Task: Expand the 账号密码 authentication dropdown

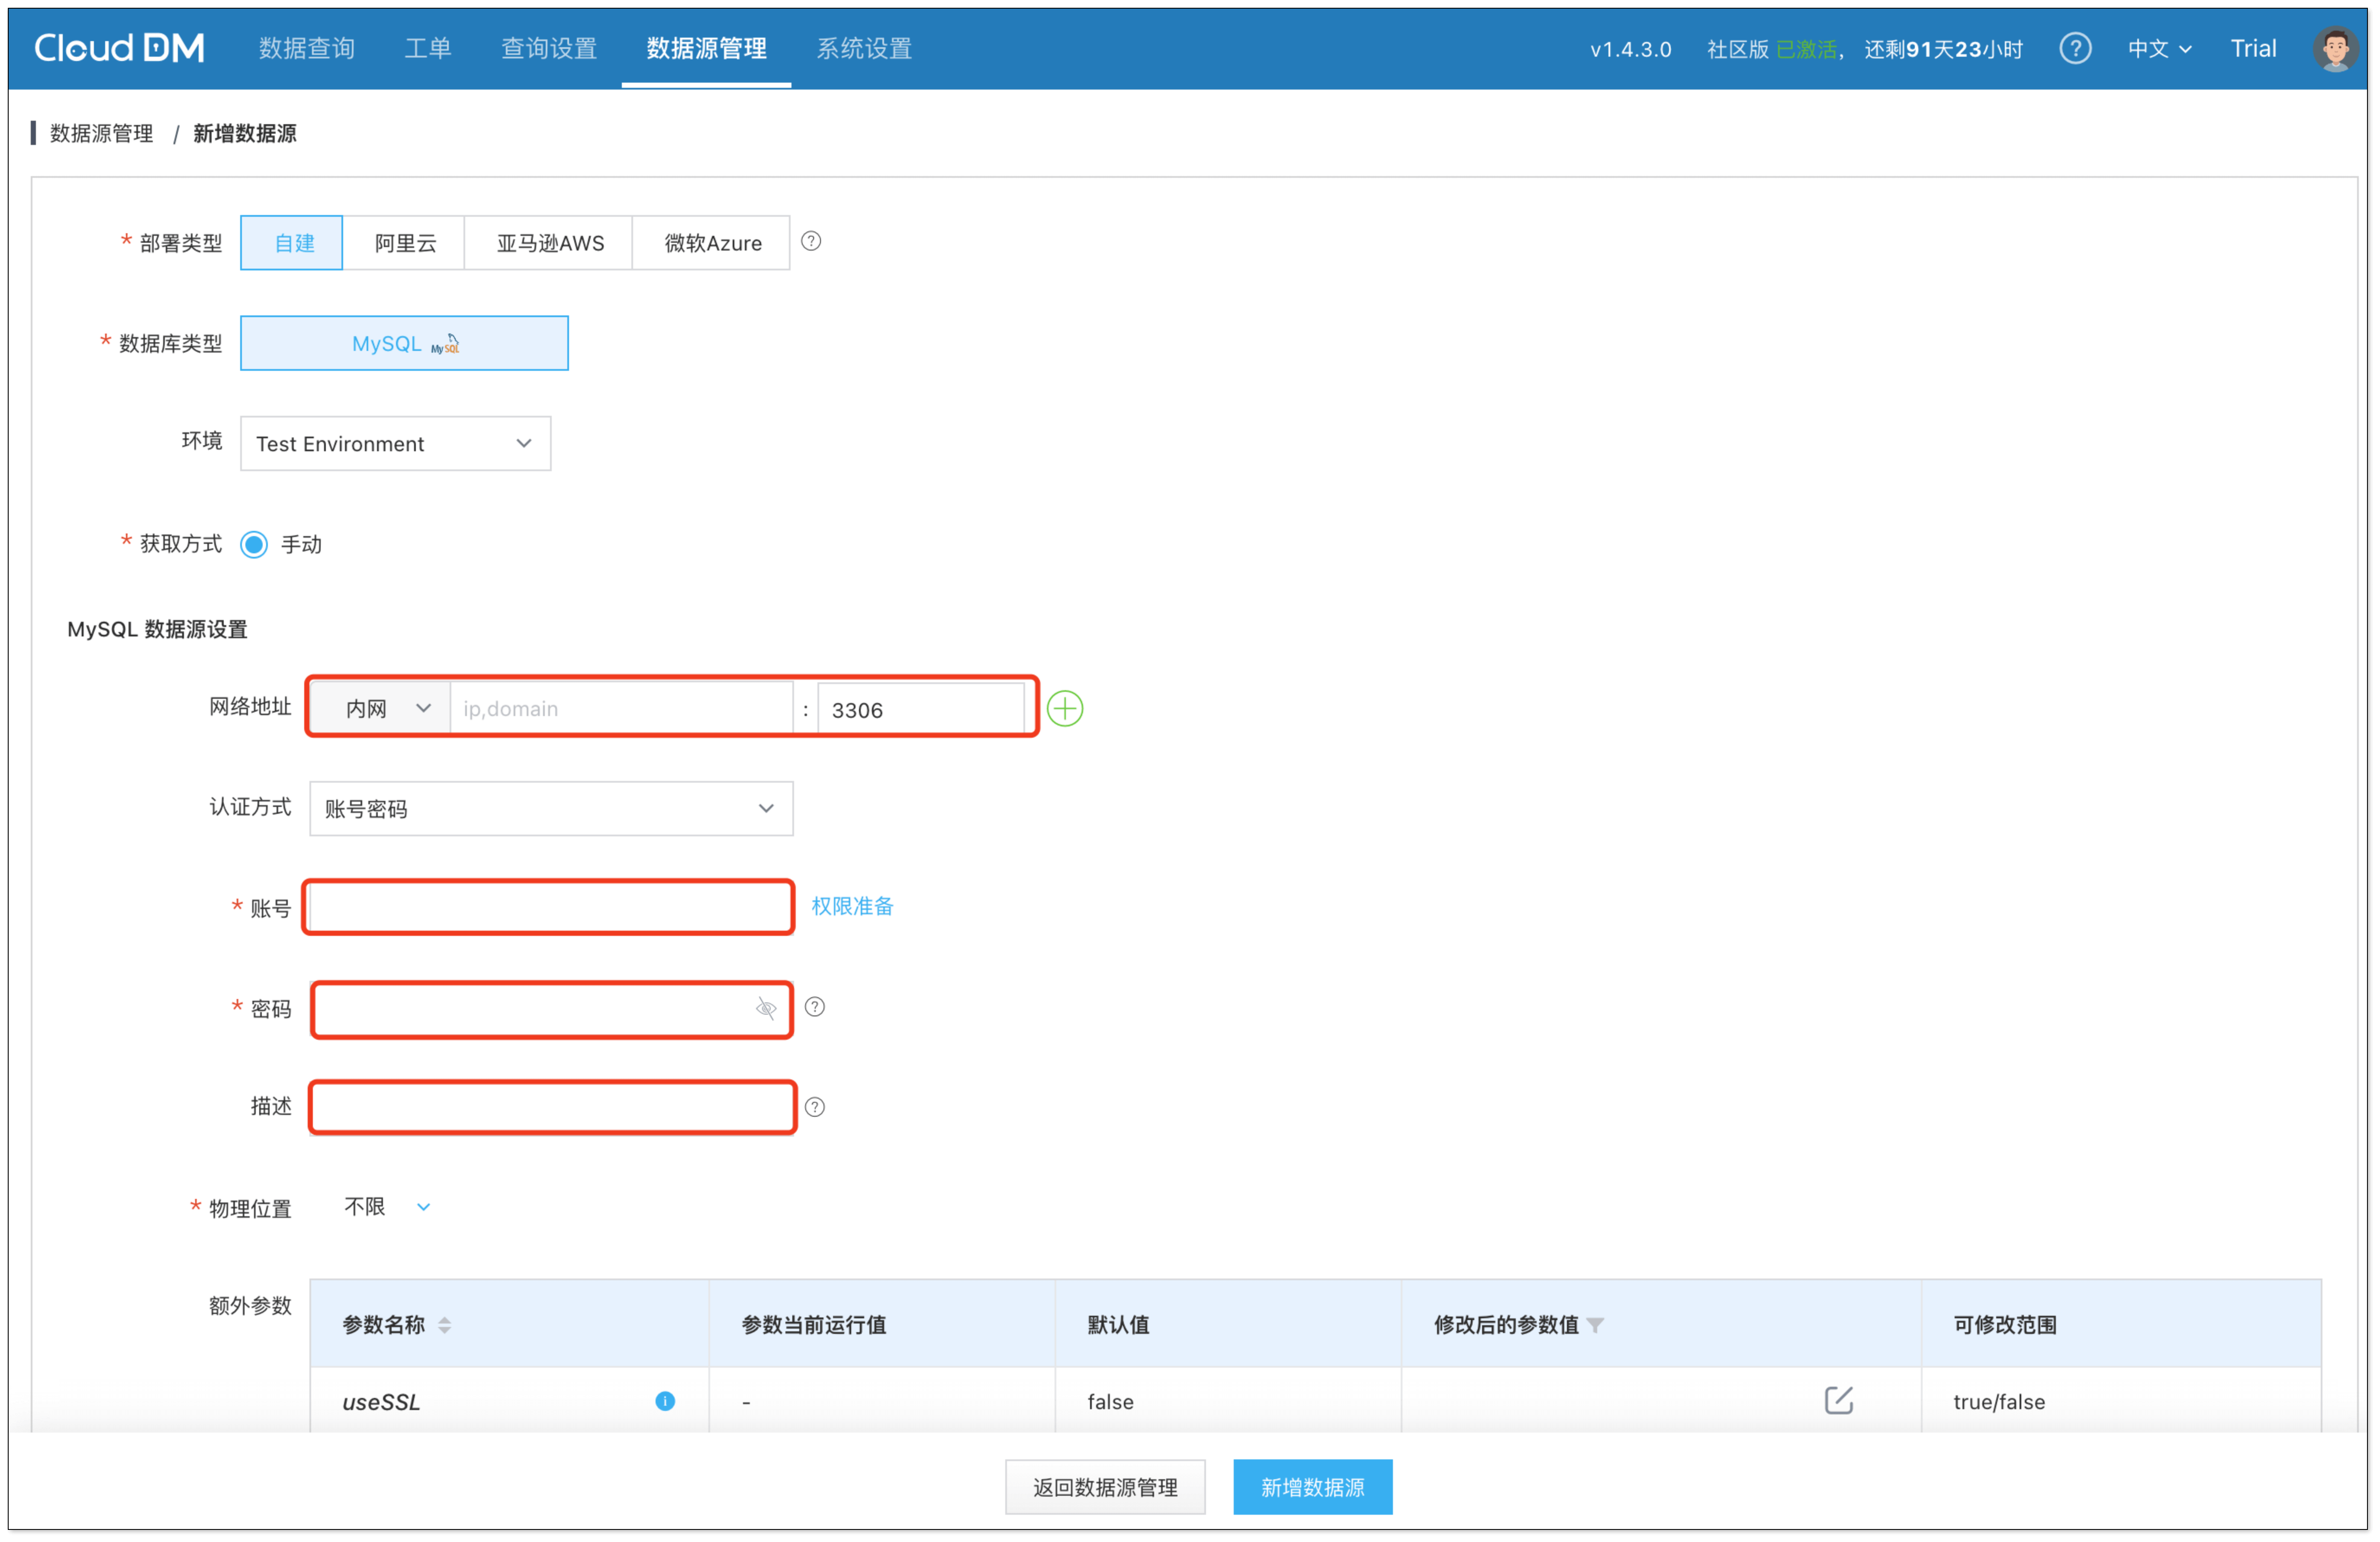Action: 551,808
